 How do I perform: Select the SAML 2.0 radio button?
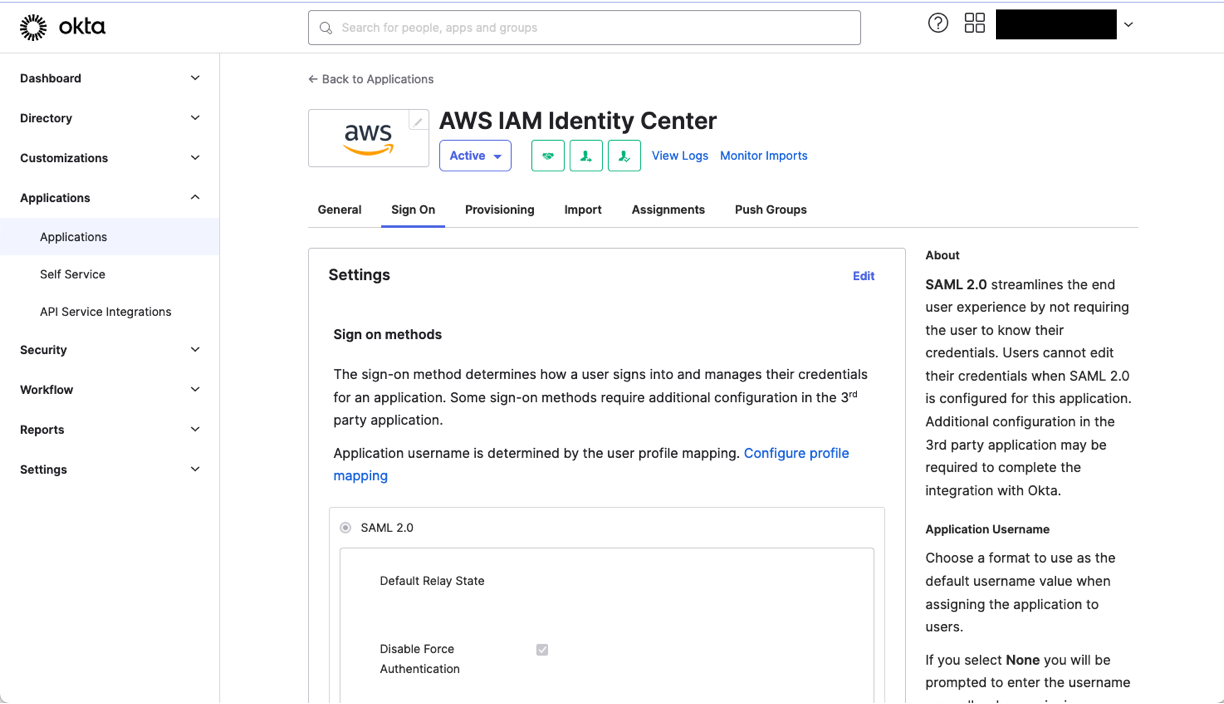coord(345,527)
